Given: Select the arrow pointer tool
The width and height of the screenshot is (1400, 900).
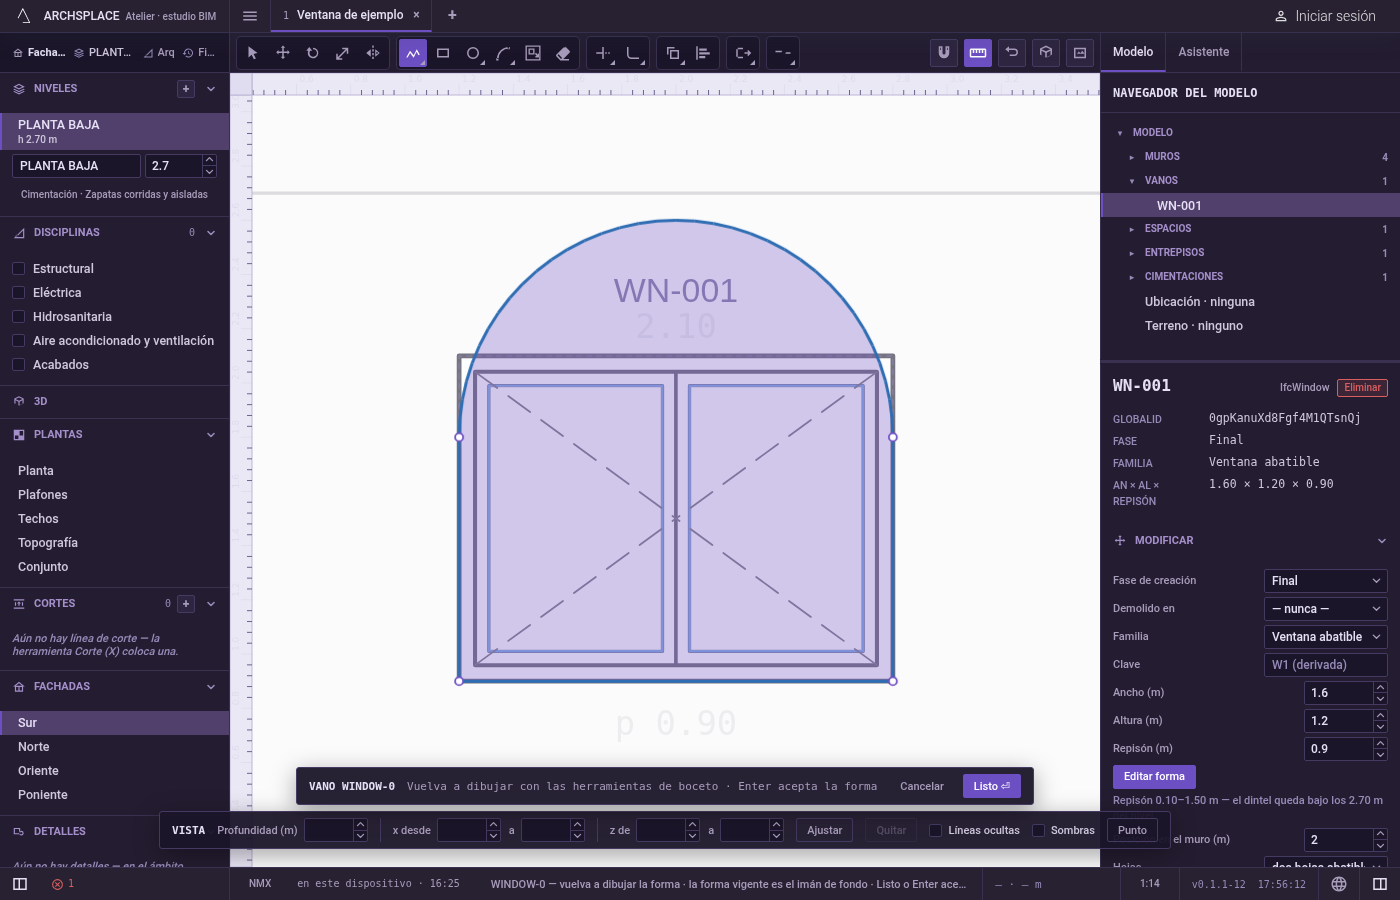Looking at the screenshot, I should point(252,53).
